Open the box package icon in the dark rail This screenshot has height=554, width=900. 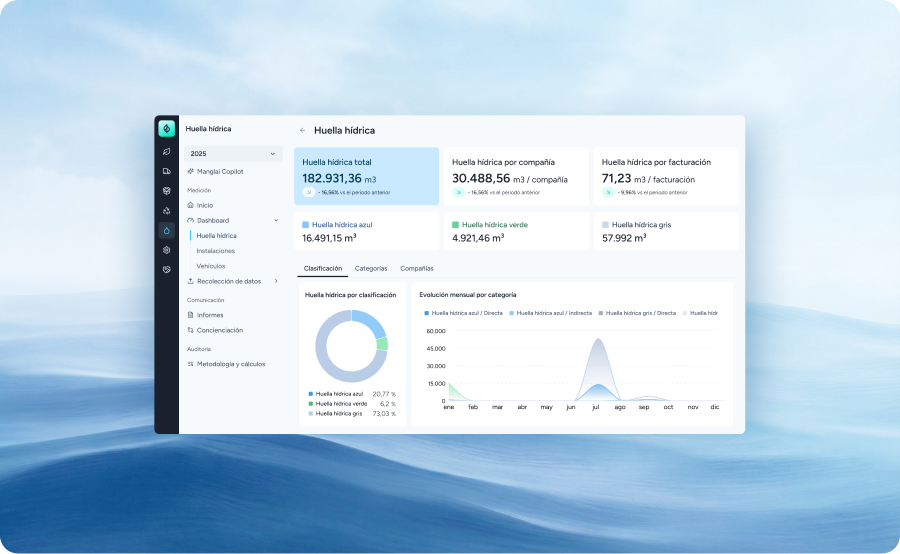(166, 191)
